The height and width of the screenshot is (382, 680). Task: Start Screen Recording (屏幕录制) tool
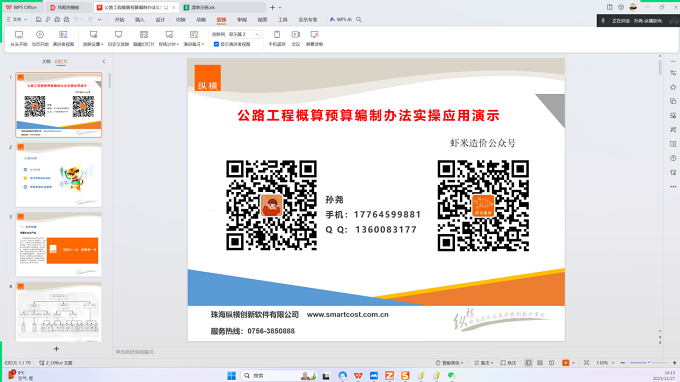(x=314, y=38)
